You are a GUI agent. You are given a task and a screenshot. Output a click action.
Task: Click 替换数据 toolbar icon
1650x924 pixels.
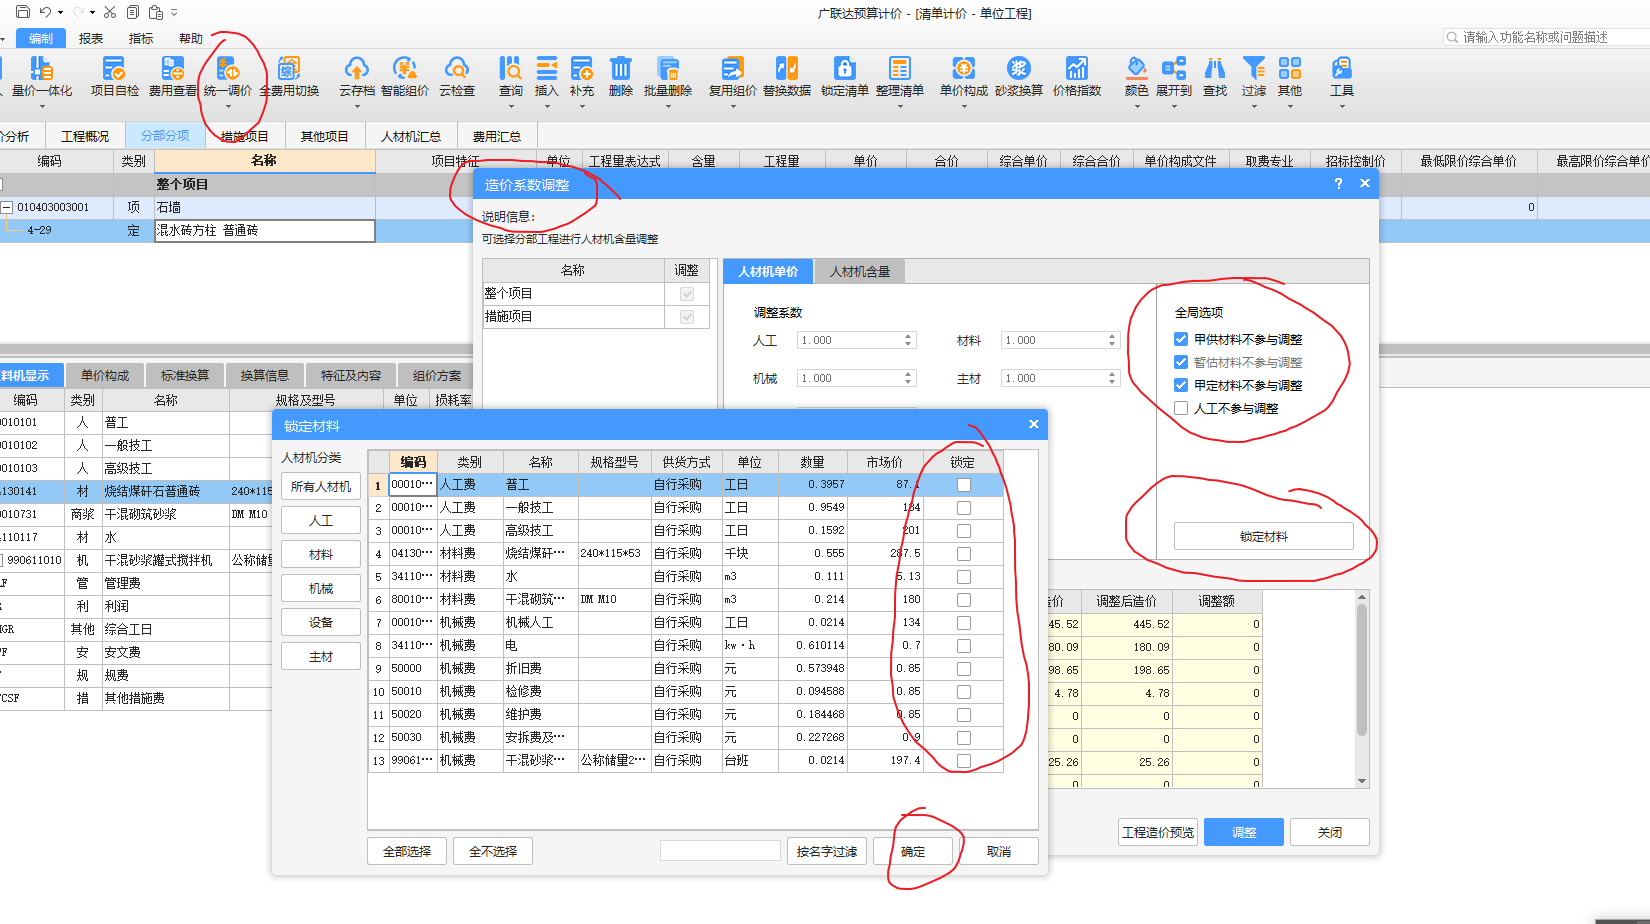click(786, 68)
